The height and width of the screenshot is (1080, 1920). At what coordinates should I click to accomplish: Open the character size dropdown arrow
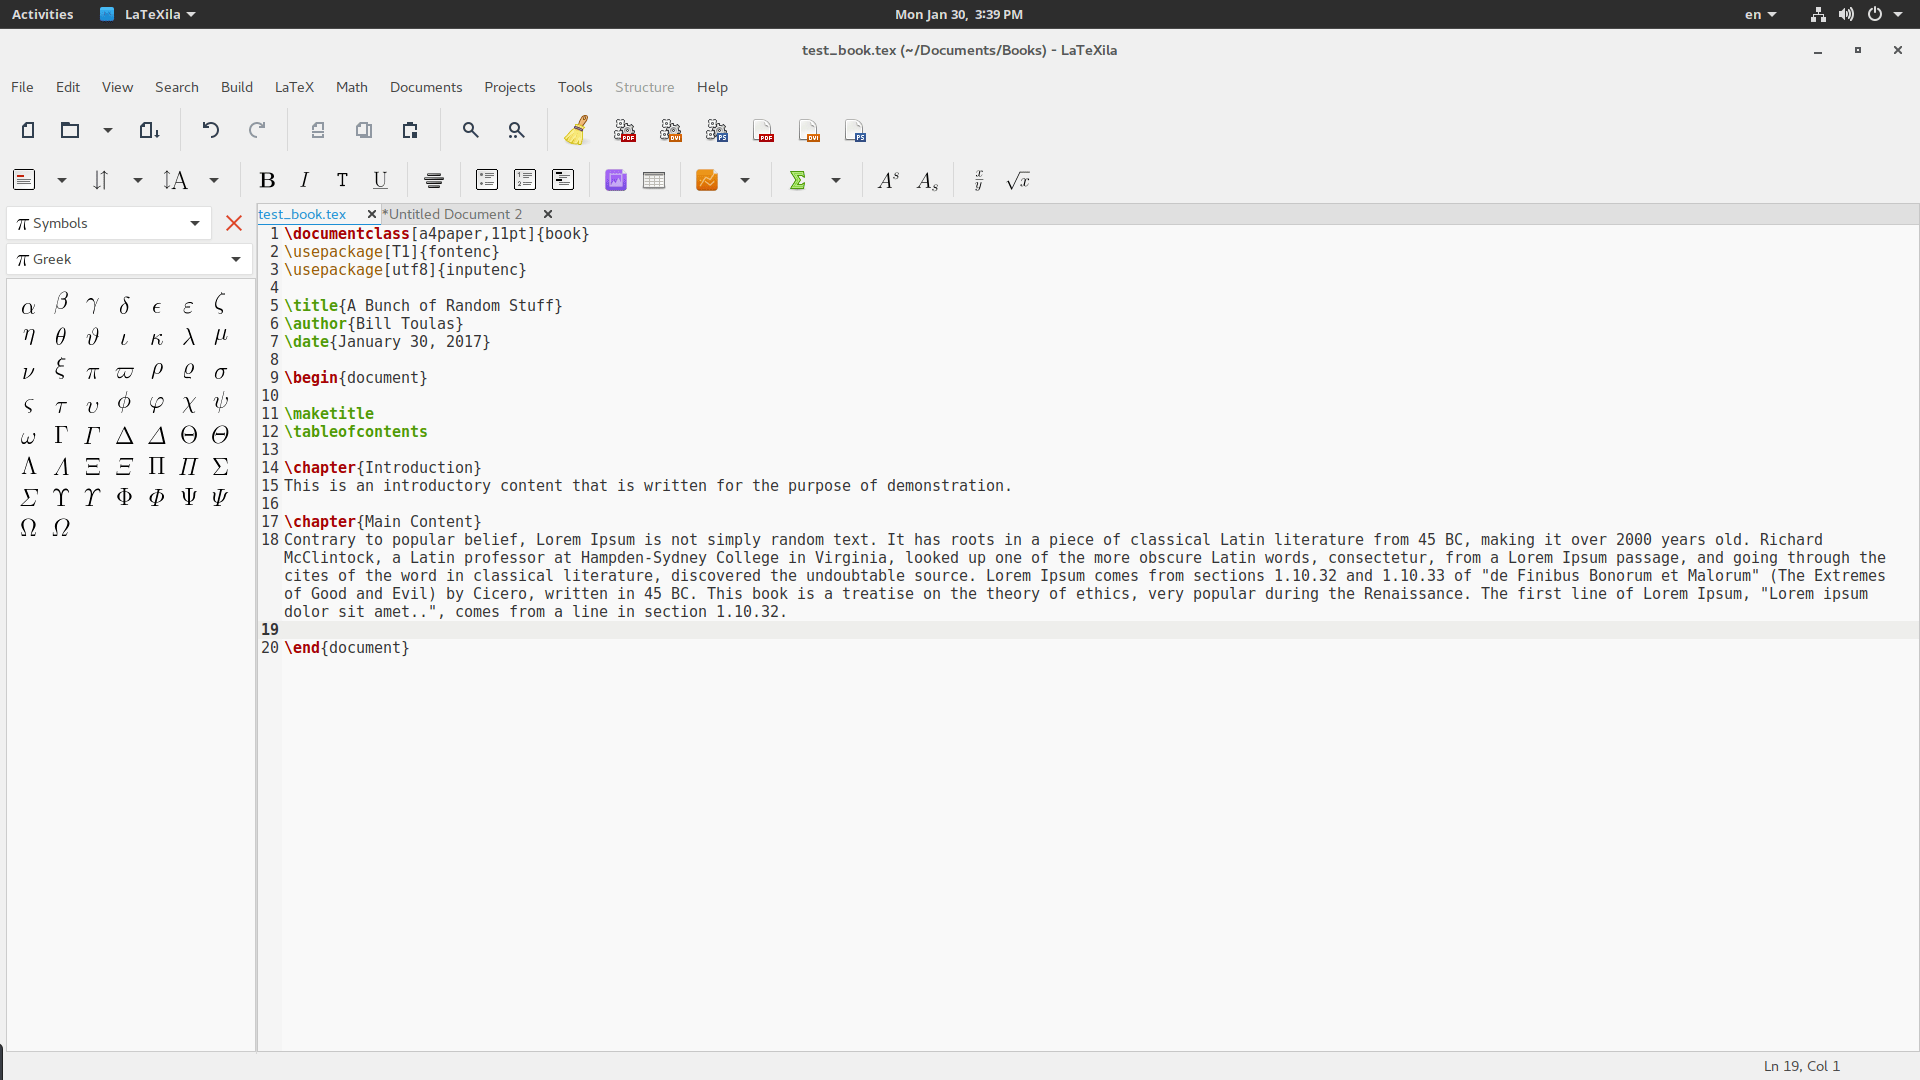pyautogui.click(x=214, y=180)
